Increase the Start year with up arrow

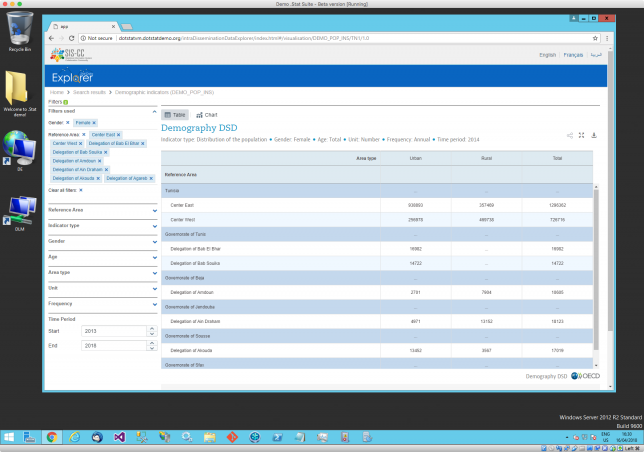tap(152, 328)
